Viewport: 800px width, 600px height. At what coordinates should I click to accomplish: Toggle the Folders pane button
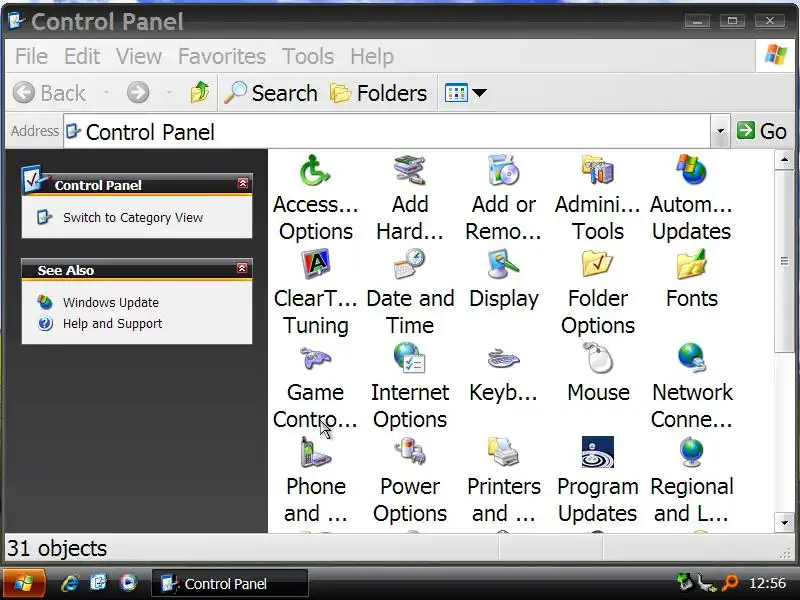click(x=379, y=93)
